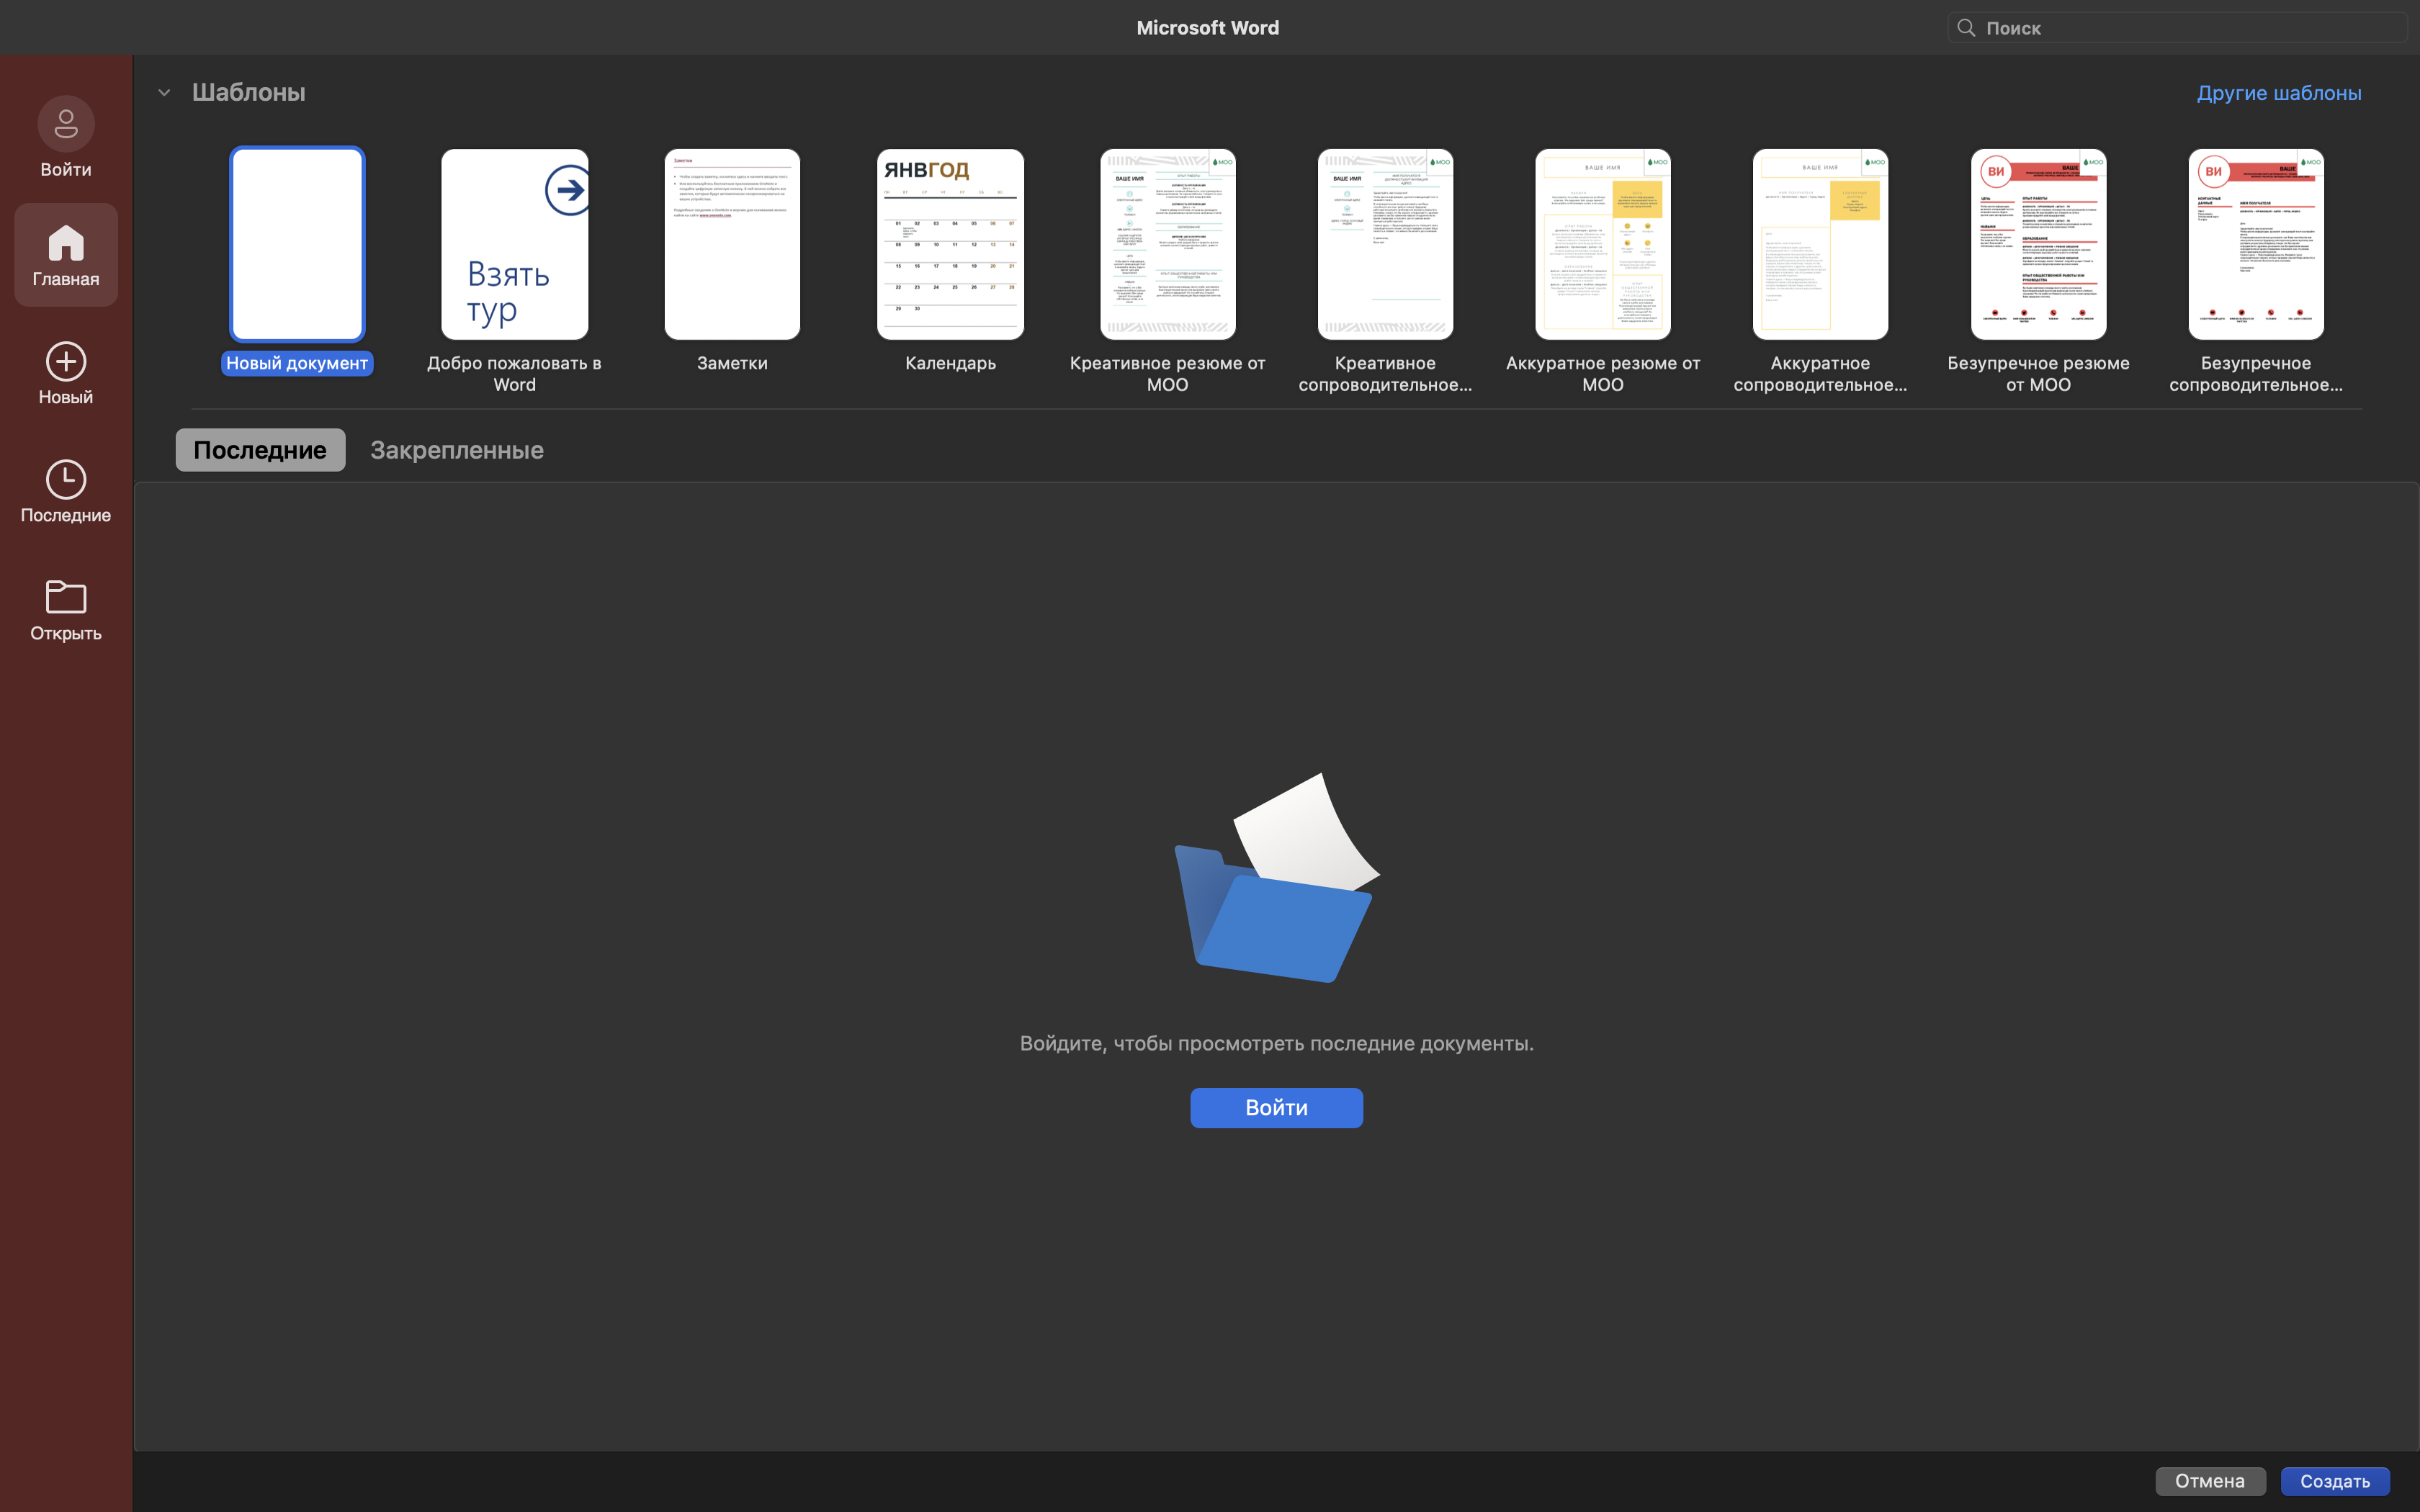Choose Креативное сопроводительное template thumbnail
The height and width of the screenshot is (1512, 2420).
pos(1385,244)
